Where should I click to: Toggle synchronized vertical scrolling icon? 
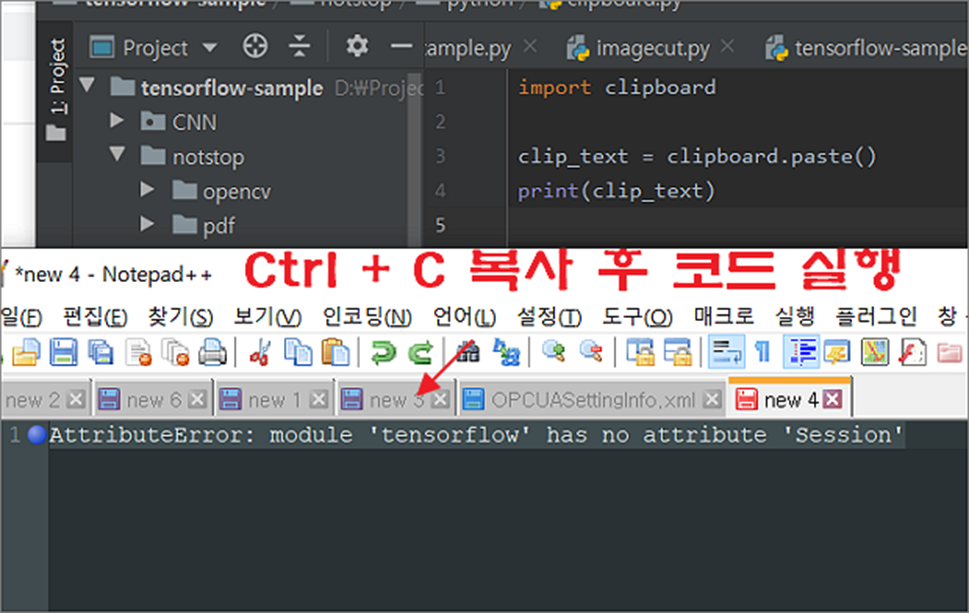tap(640, 353)
